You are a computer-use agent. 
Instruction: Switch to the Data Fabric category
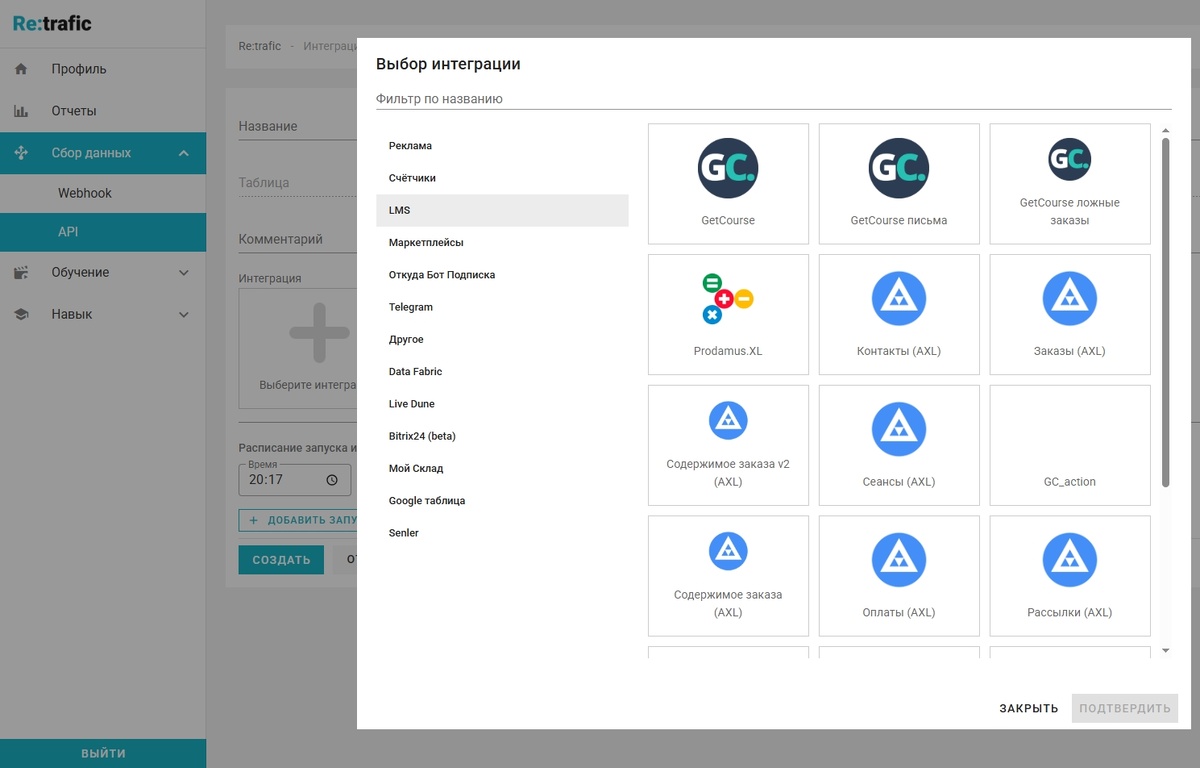point(502,372)
